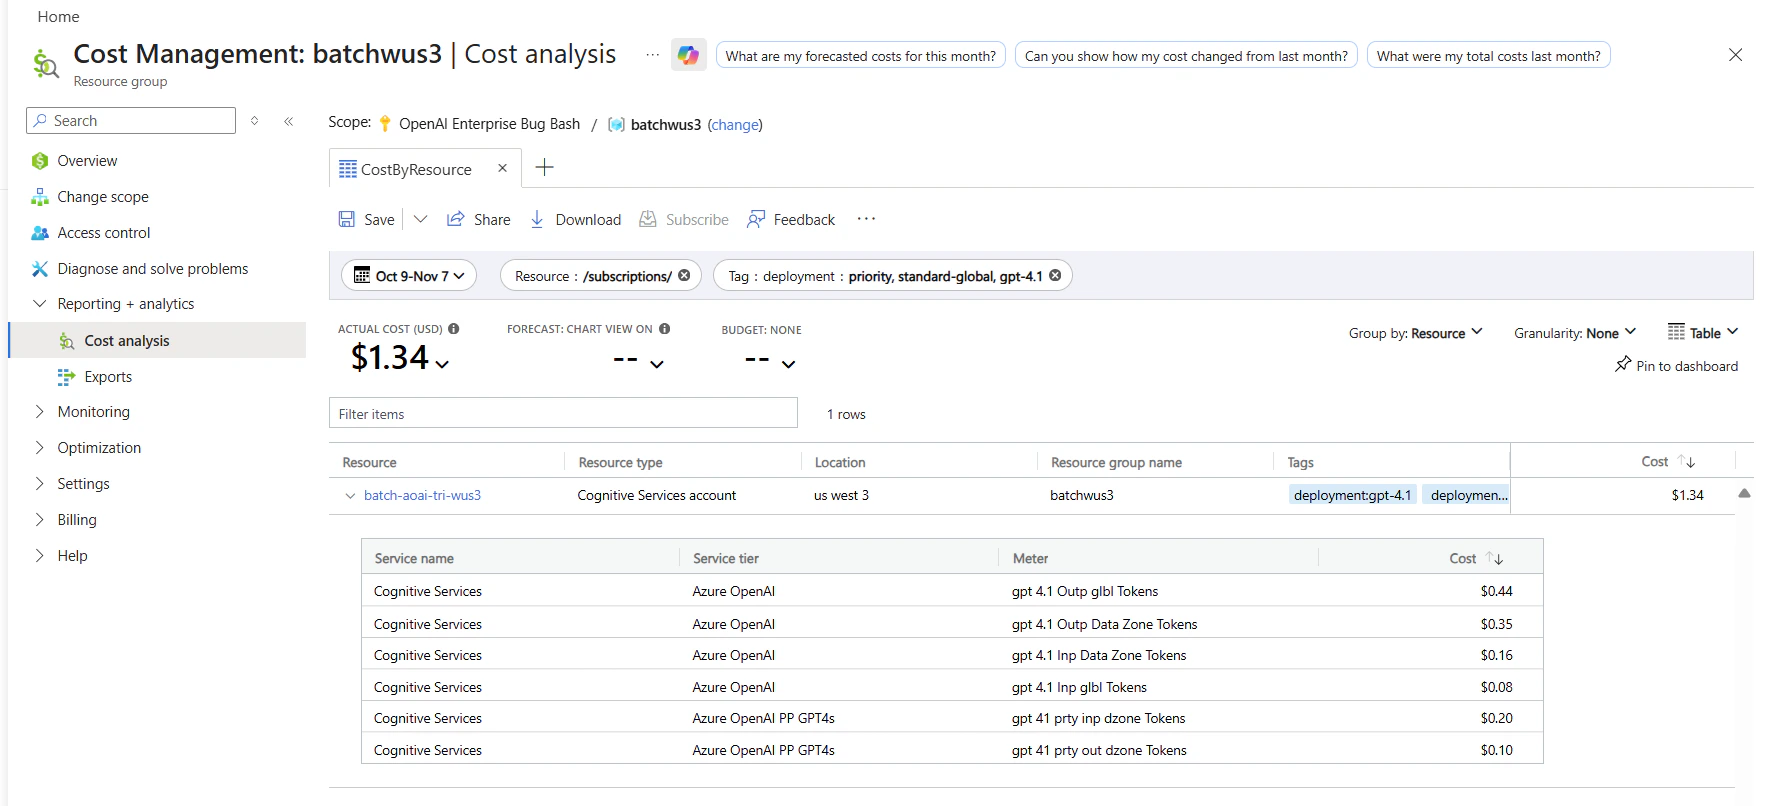1771x806 pixels.
Task: Click the sidebar expand/collapse diamond icon
Action: [x=255, y=121]
